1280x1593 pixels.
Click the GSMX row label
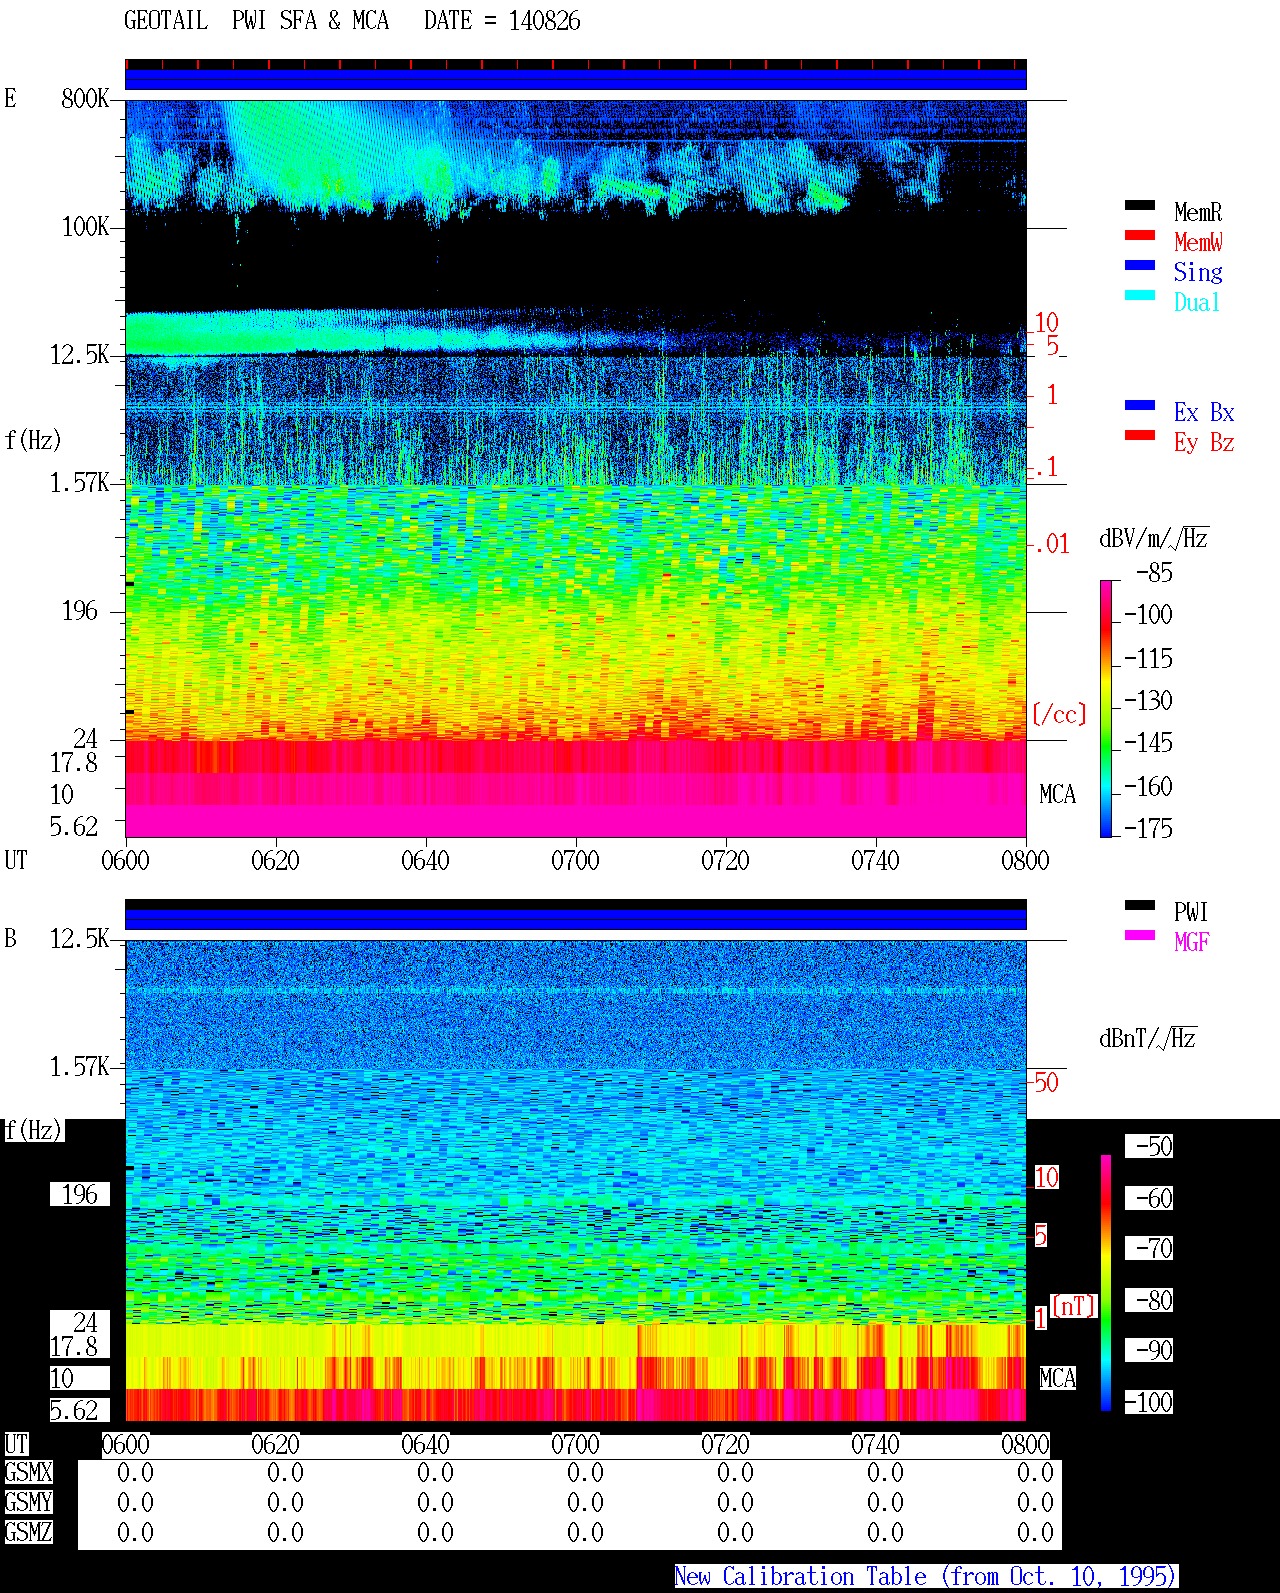point(29,1473)
